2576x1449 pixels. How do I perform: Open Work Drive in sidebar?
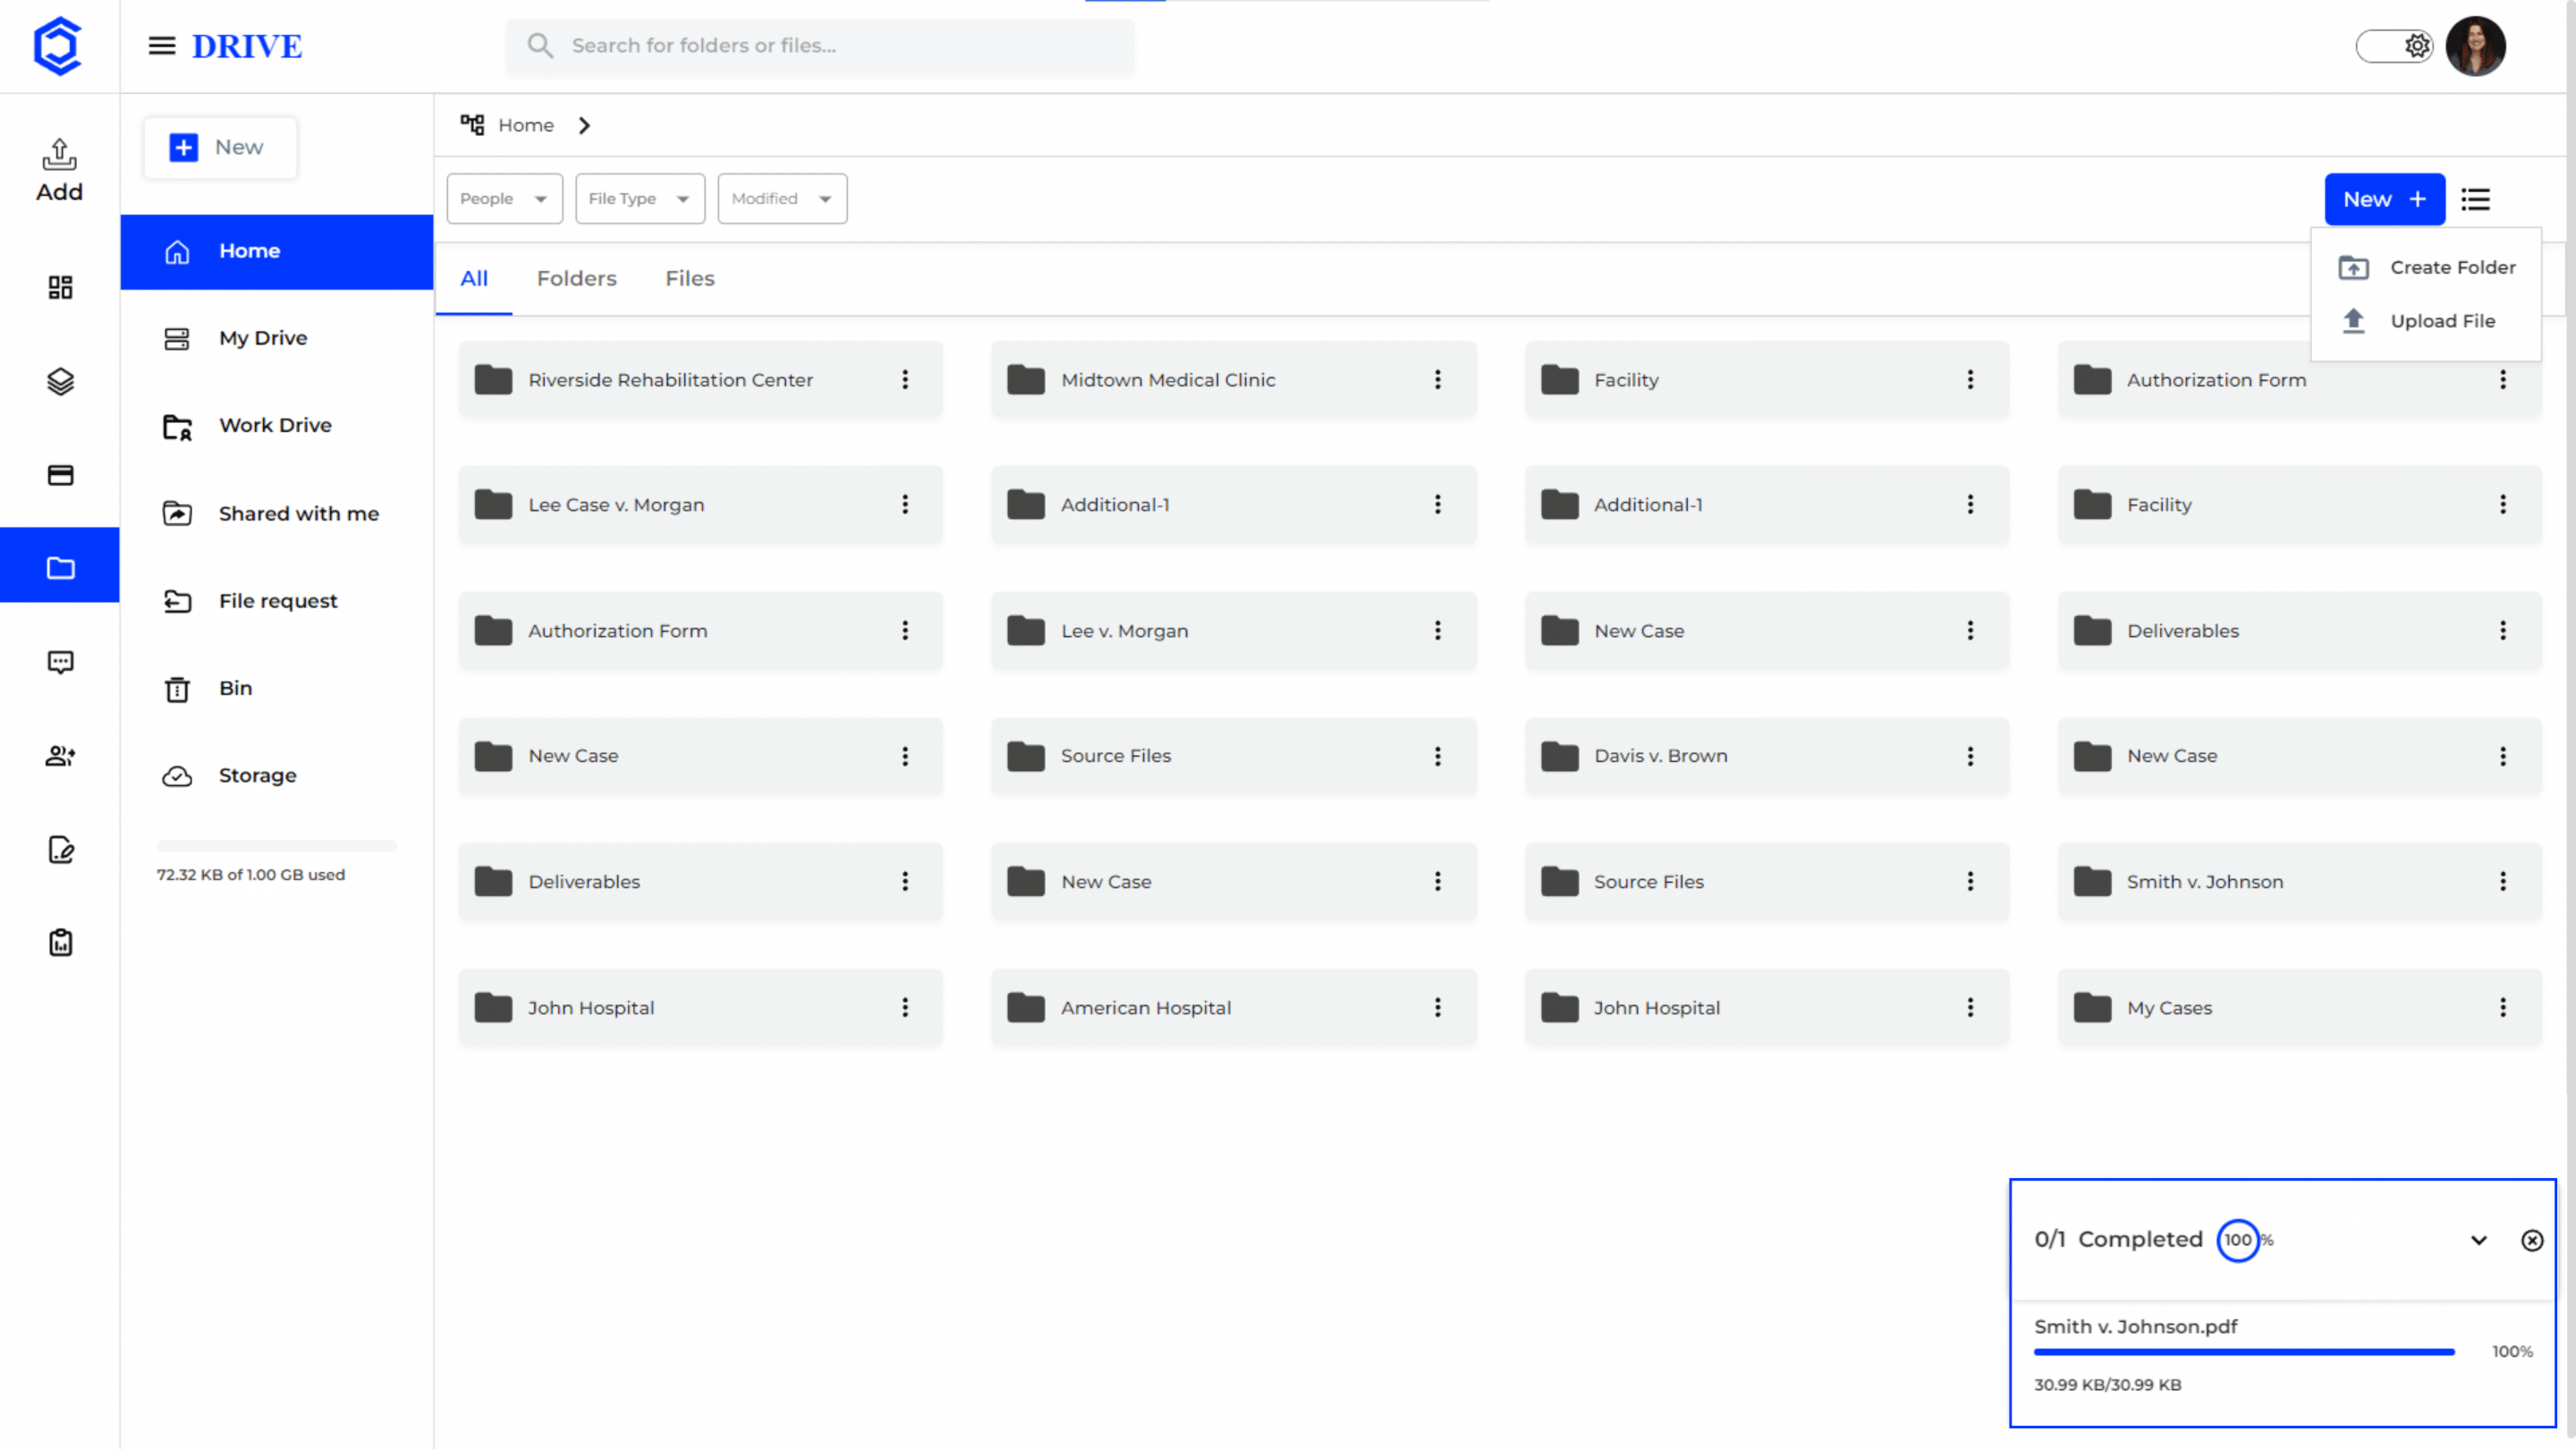[x=277, y=425]
